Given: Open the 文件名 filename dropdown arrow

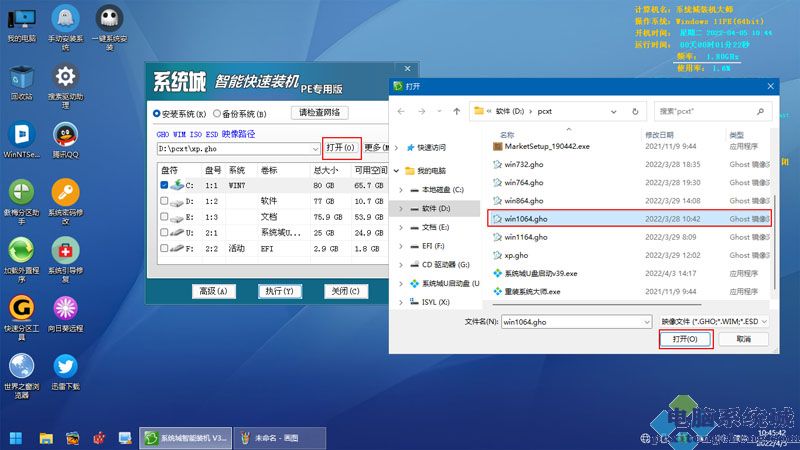Looking at the screenshot, I should pos(646,322).
